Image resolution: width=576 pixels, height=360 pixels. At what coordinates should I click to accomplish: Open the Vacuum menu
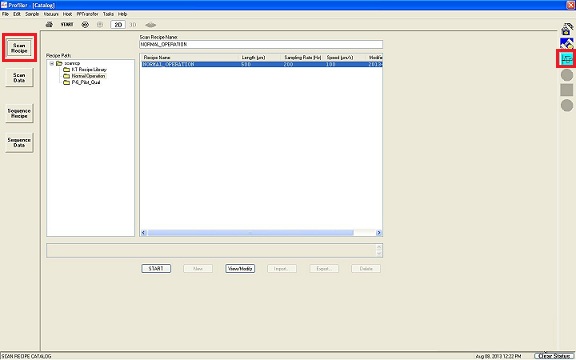coord(51,14)
